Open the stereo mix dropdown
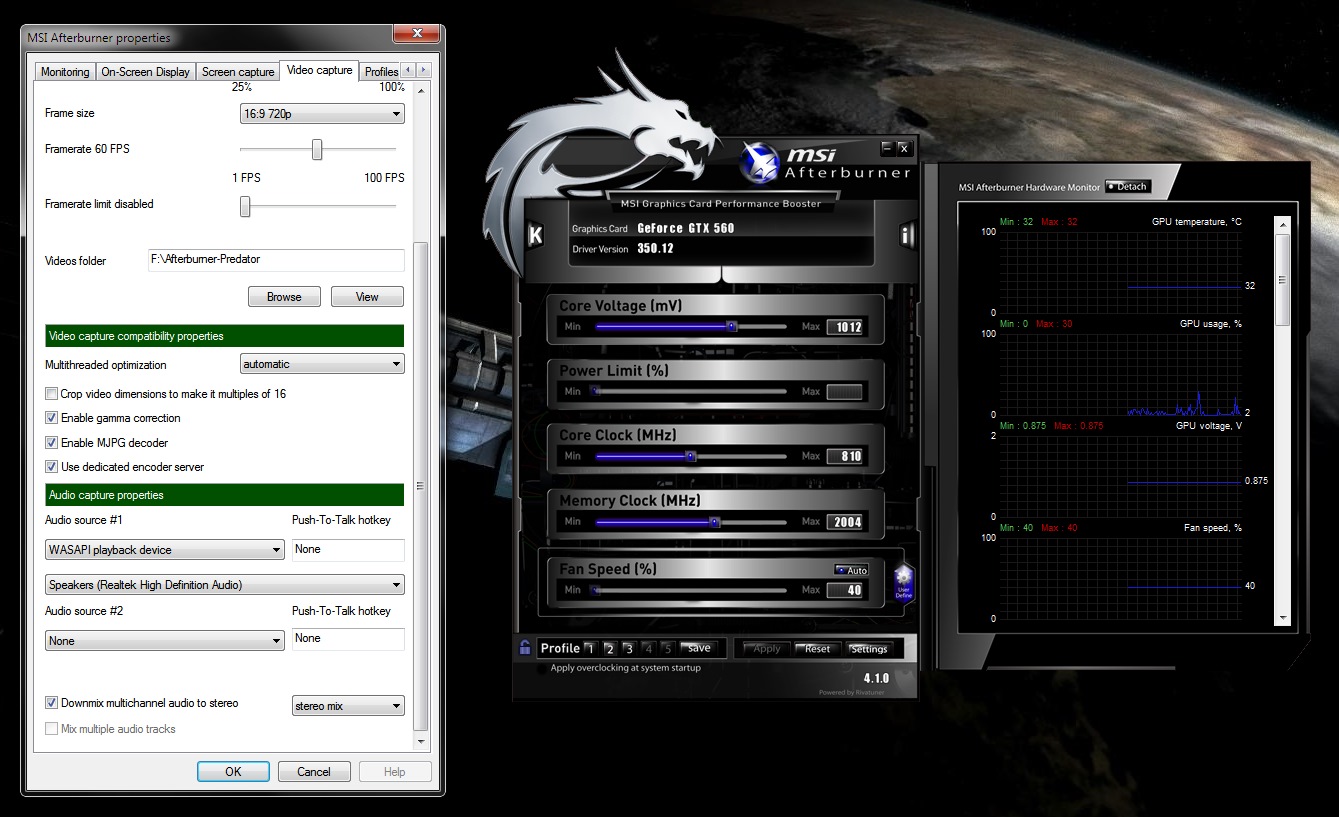 tap(348, 706)
